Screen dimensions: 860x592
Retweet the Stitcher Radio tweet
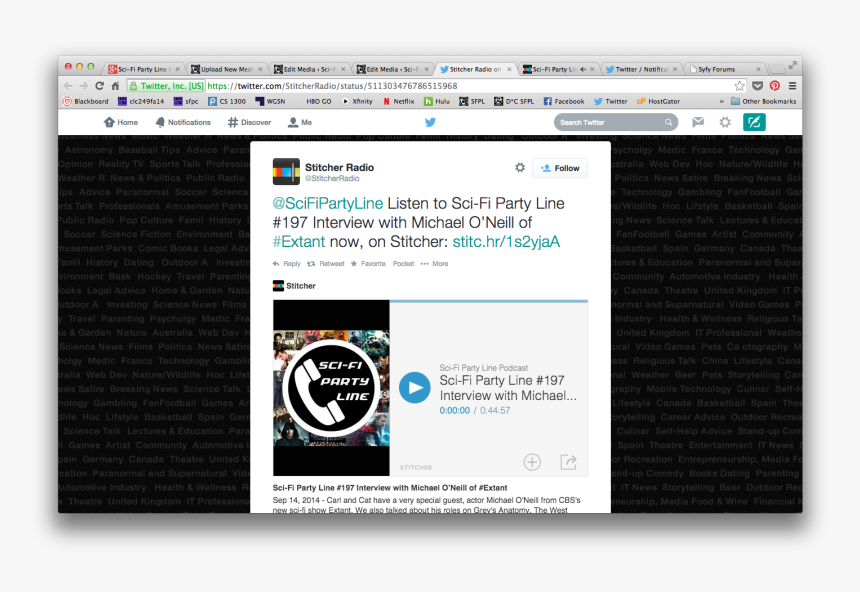tap(326, 264)
